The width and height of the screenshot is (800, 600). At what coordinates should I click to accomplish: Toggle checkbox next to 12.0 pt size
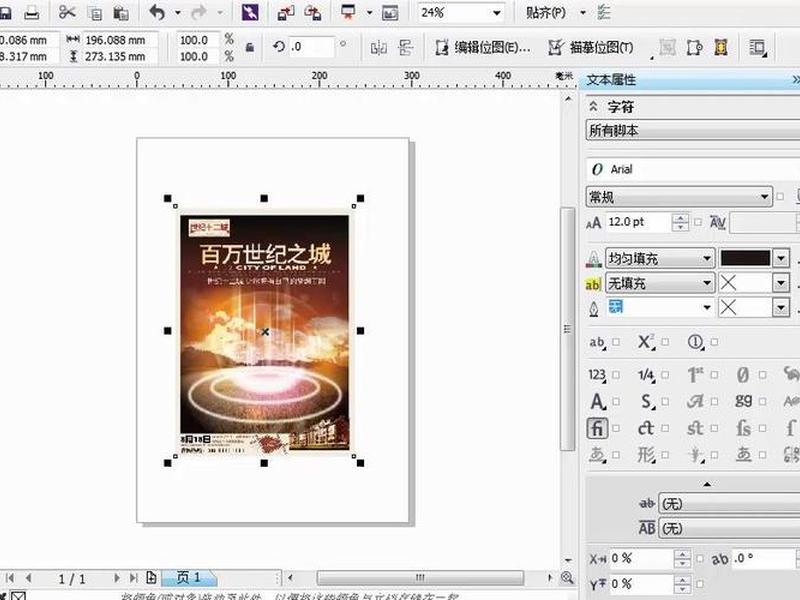click(698, 222)
